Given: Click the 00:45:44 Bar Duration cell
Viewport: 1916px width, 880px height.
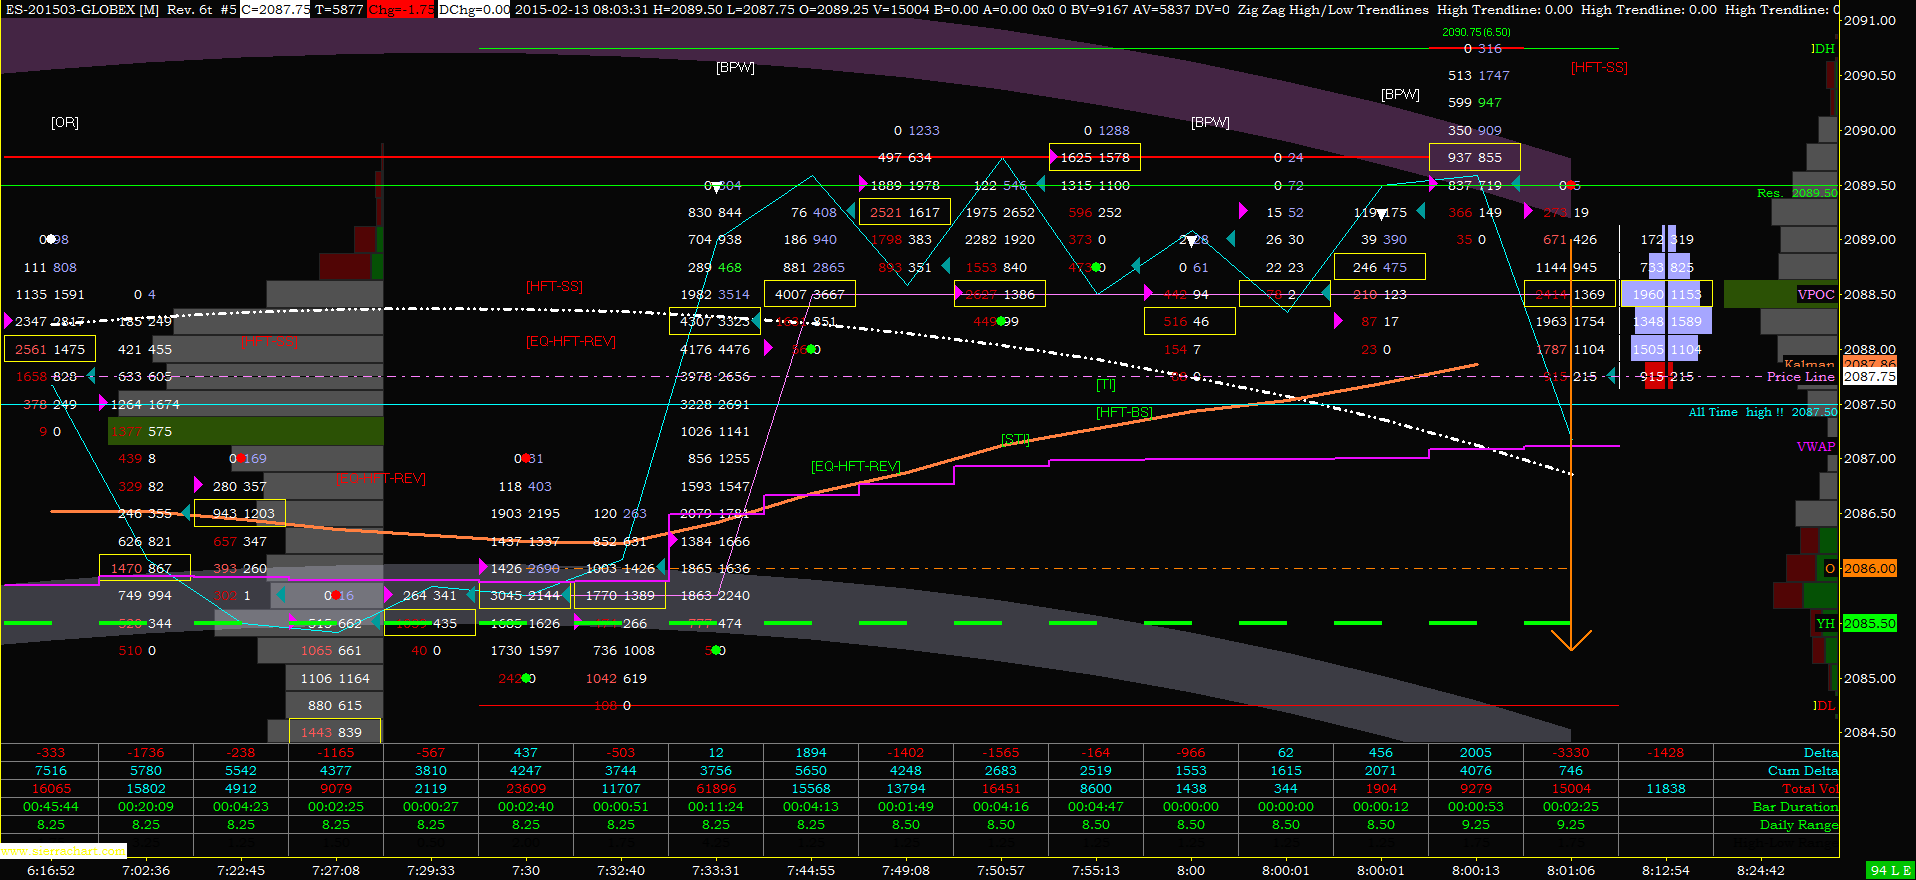Looking at the screenshot, I should point(51,806).
